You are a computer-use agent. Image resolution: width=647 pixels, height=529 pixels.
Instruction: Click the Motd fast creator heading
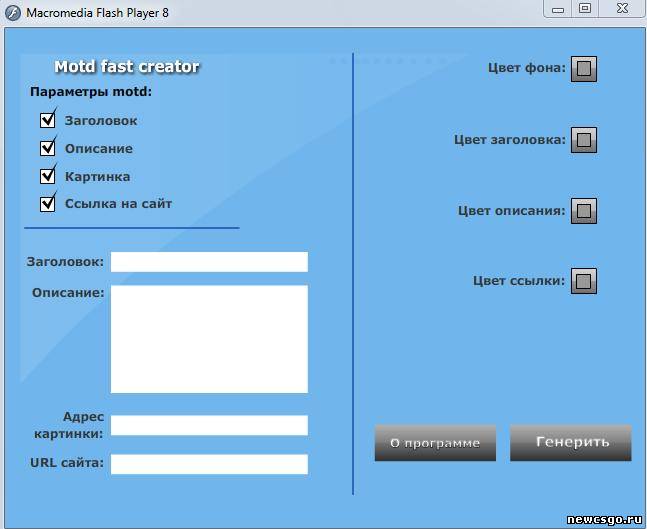click(127, 67)
